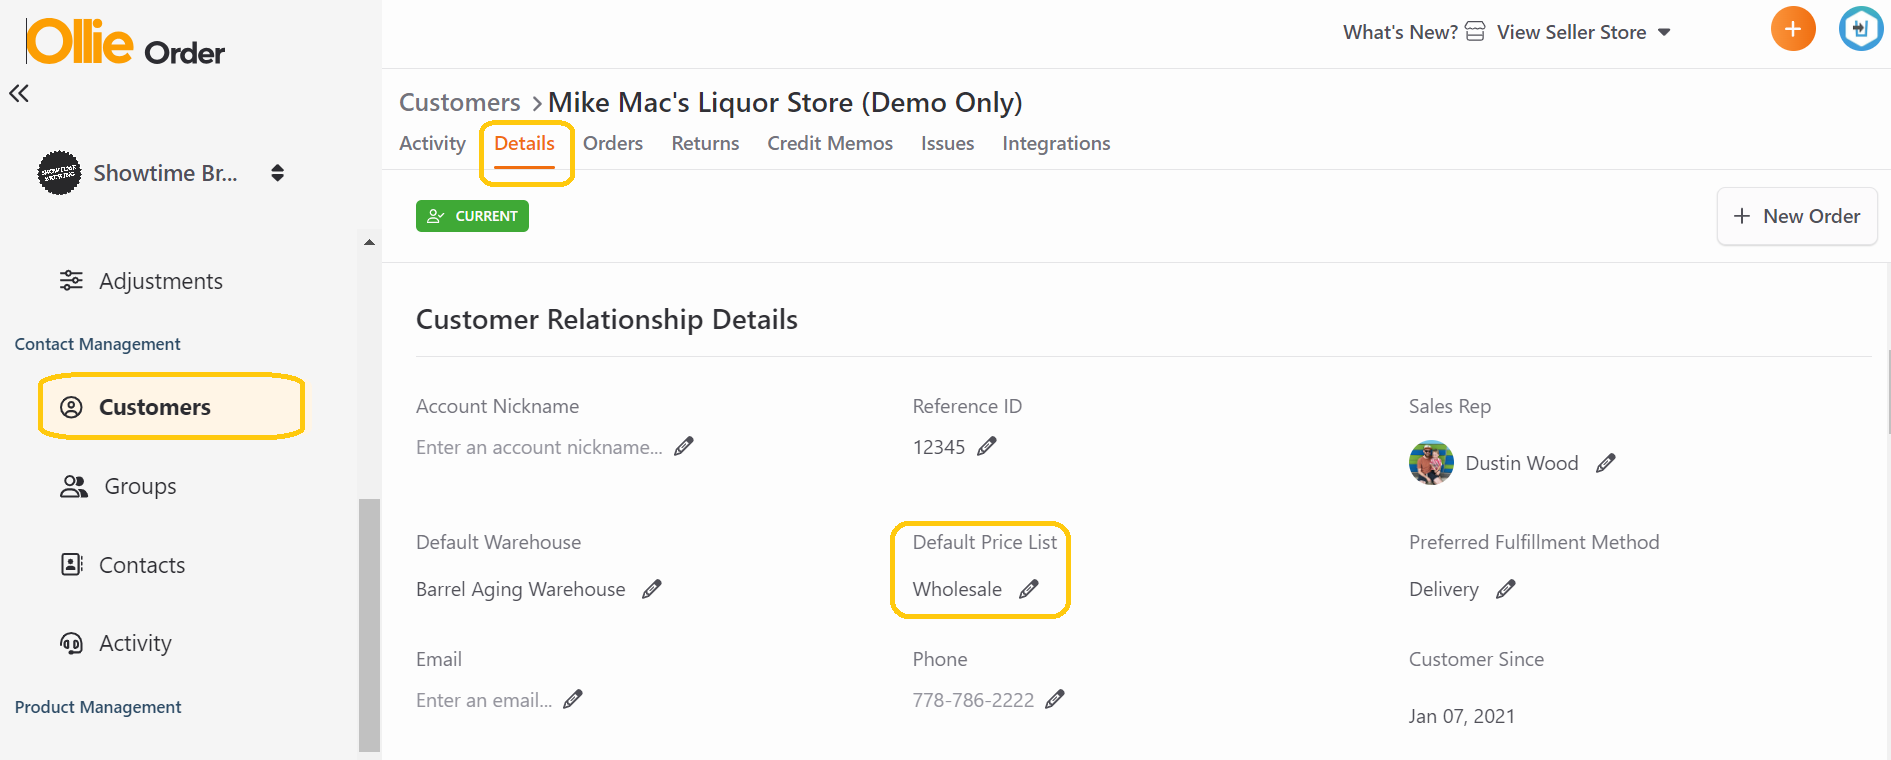1891x760 pixels.
Task: Edit Preferred Fulfillment Method pencil icon
Action: pos(1506,589)
